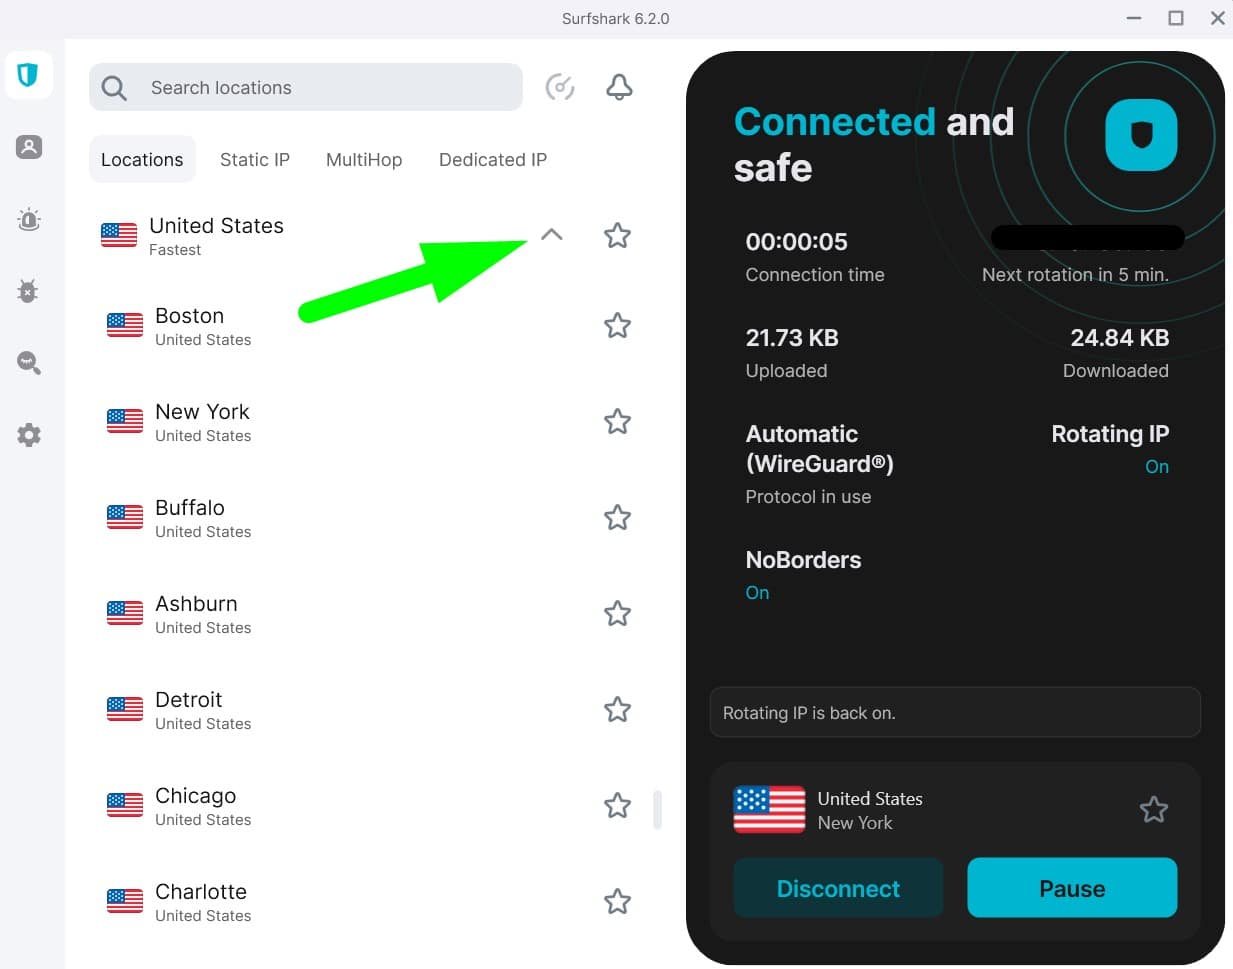This screenshot has width=1233, height=969.
Task: Click the Search locations field
Action: tap(306, 87)
